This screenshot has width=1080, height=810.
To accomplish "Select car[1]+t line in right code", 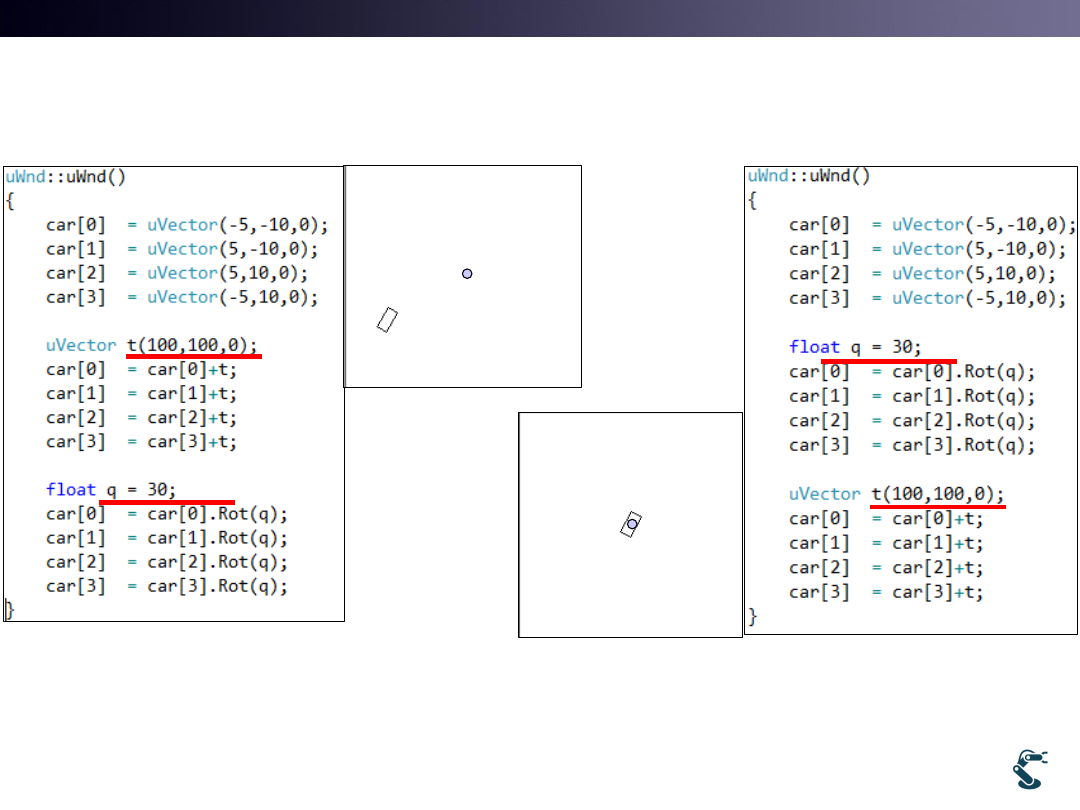I will tap(886, 543).
